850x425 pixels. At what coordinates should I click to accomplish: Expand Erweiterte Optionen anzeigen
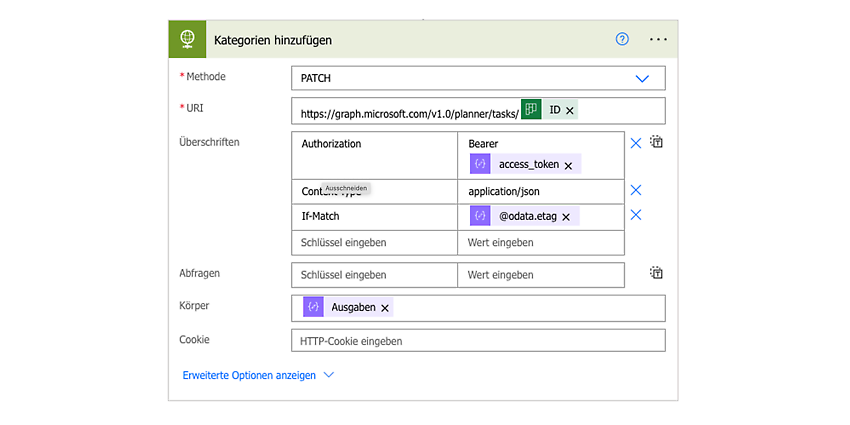coord(258,375)
